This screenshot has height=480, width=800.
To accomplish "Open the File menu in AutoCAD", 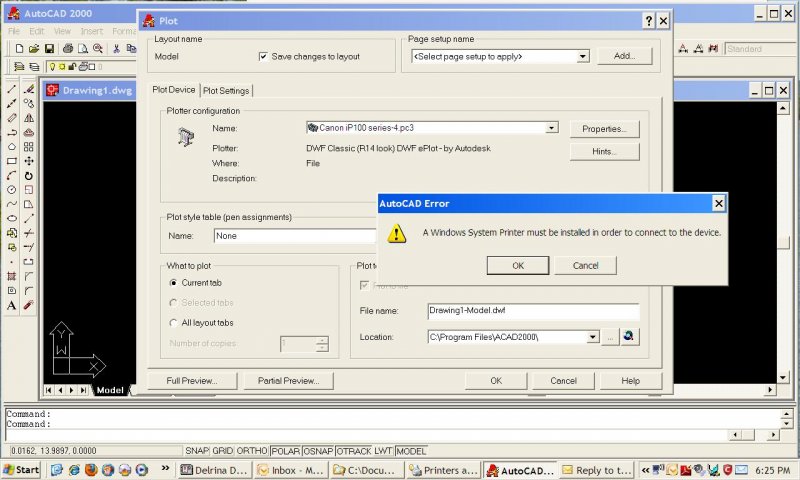I will (14, 31).
